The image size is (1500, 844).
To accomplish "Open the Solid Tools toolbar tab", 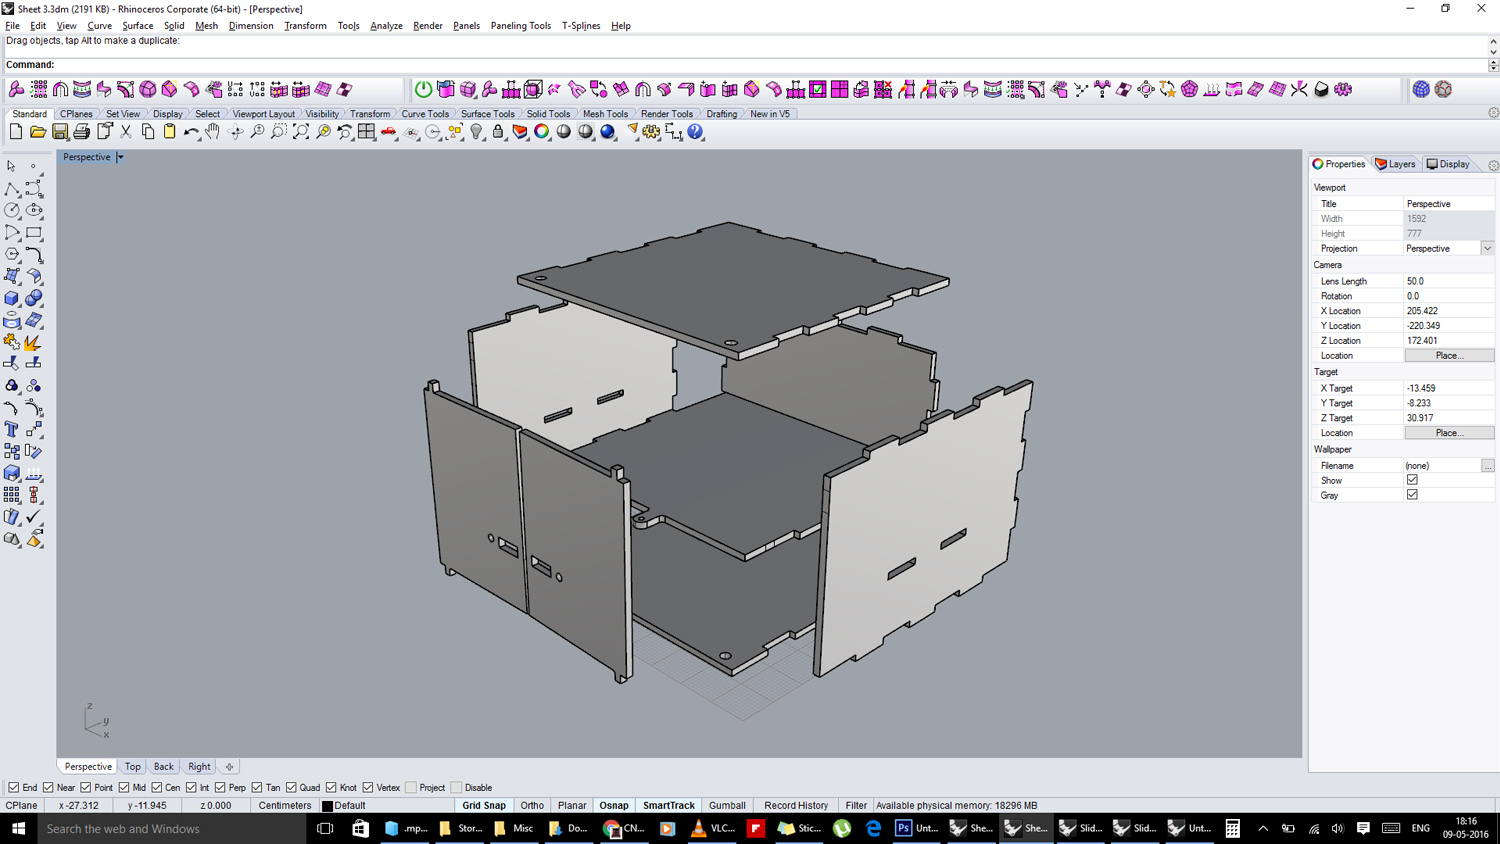I will [548, 114].
